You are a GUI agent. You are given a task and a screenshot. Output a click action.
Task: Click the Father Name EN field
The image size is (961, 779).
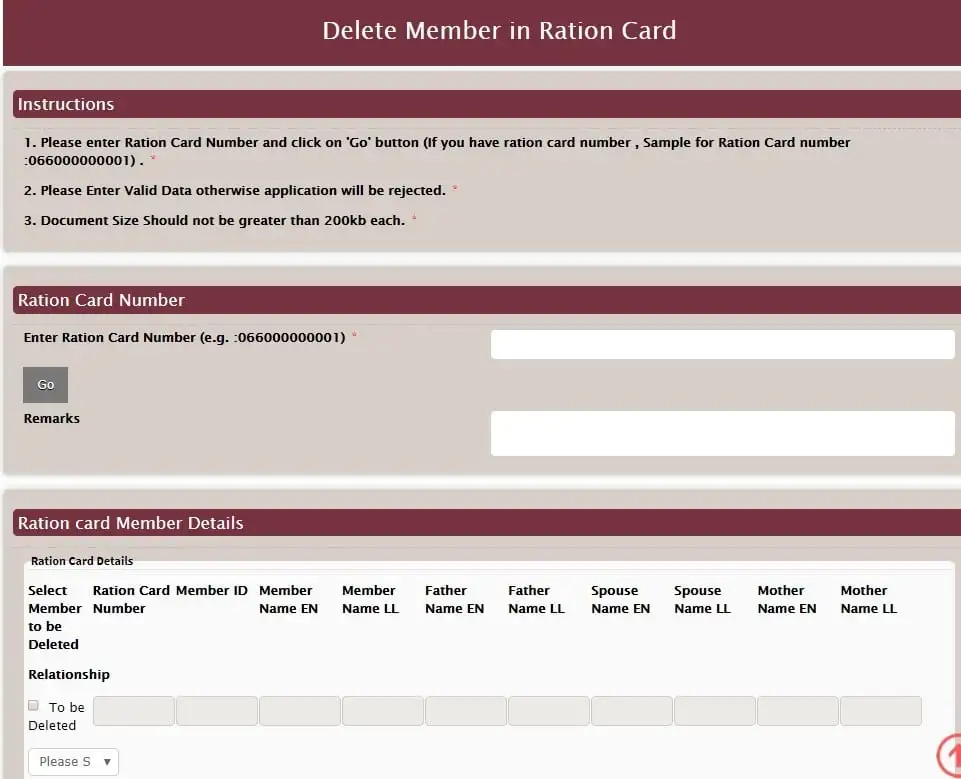point(463,710)
